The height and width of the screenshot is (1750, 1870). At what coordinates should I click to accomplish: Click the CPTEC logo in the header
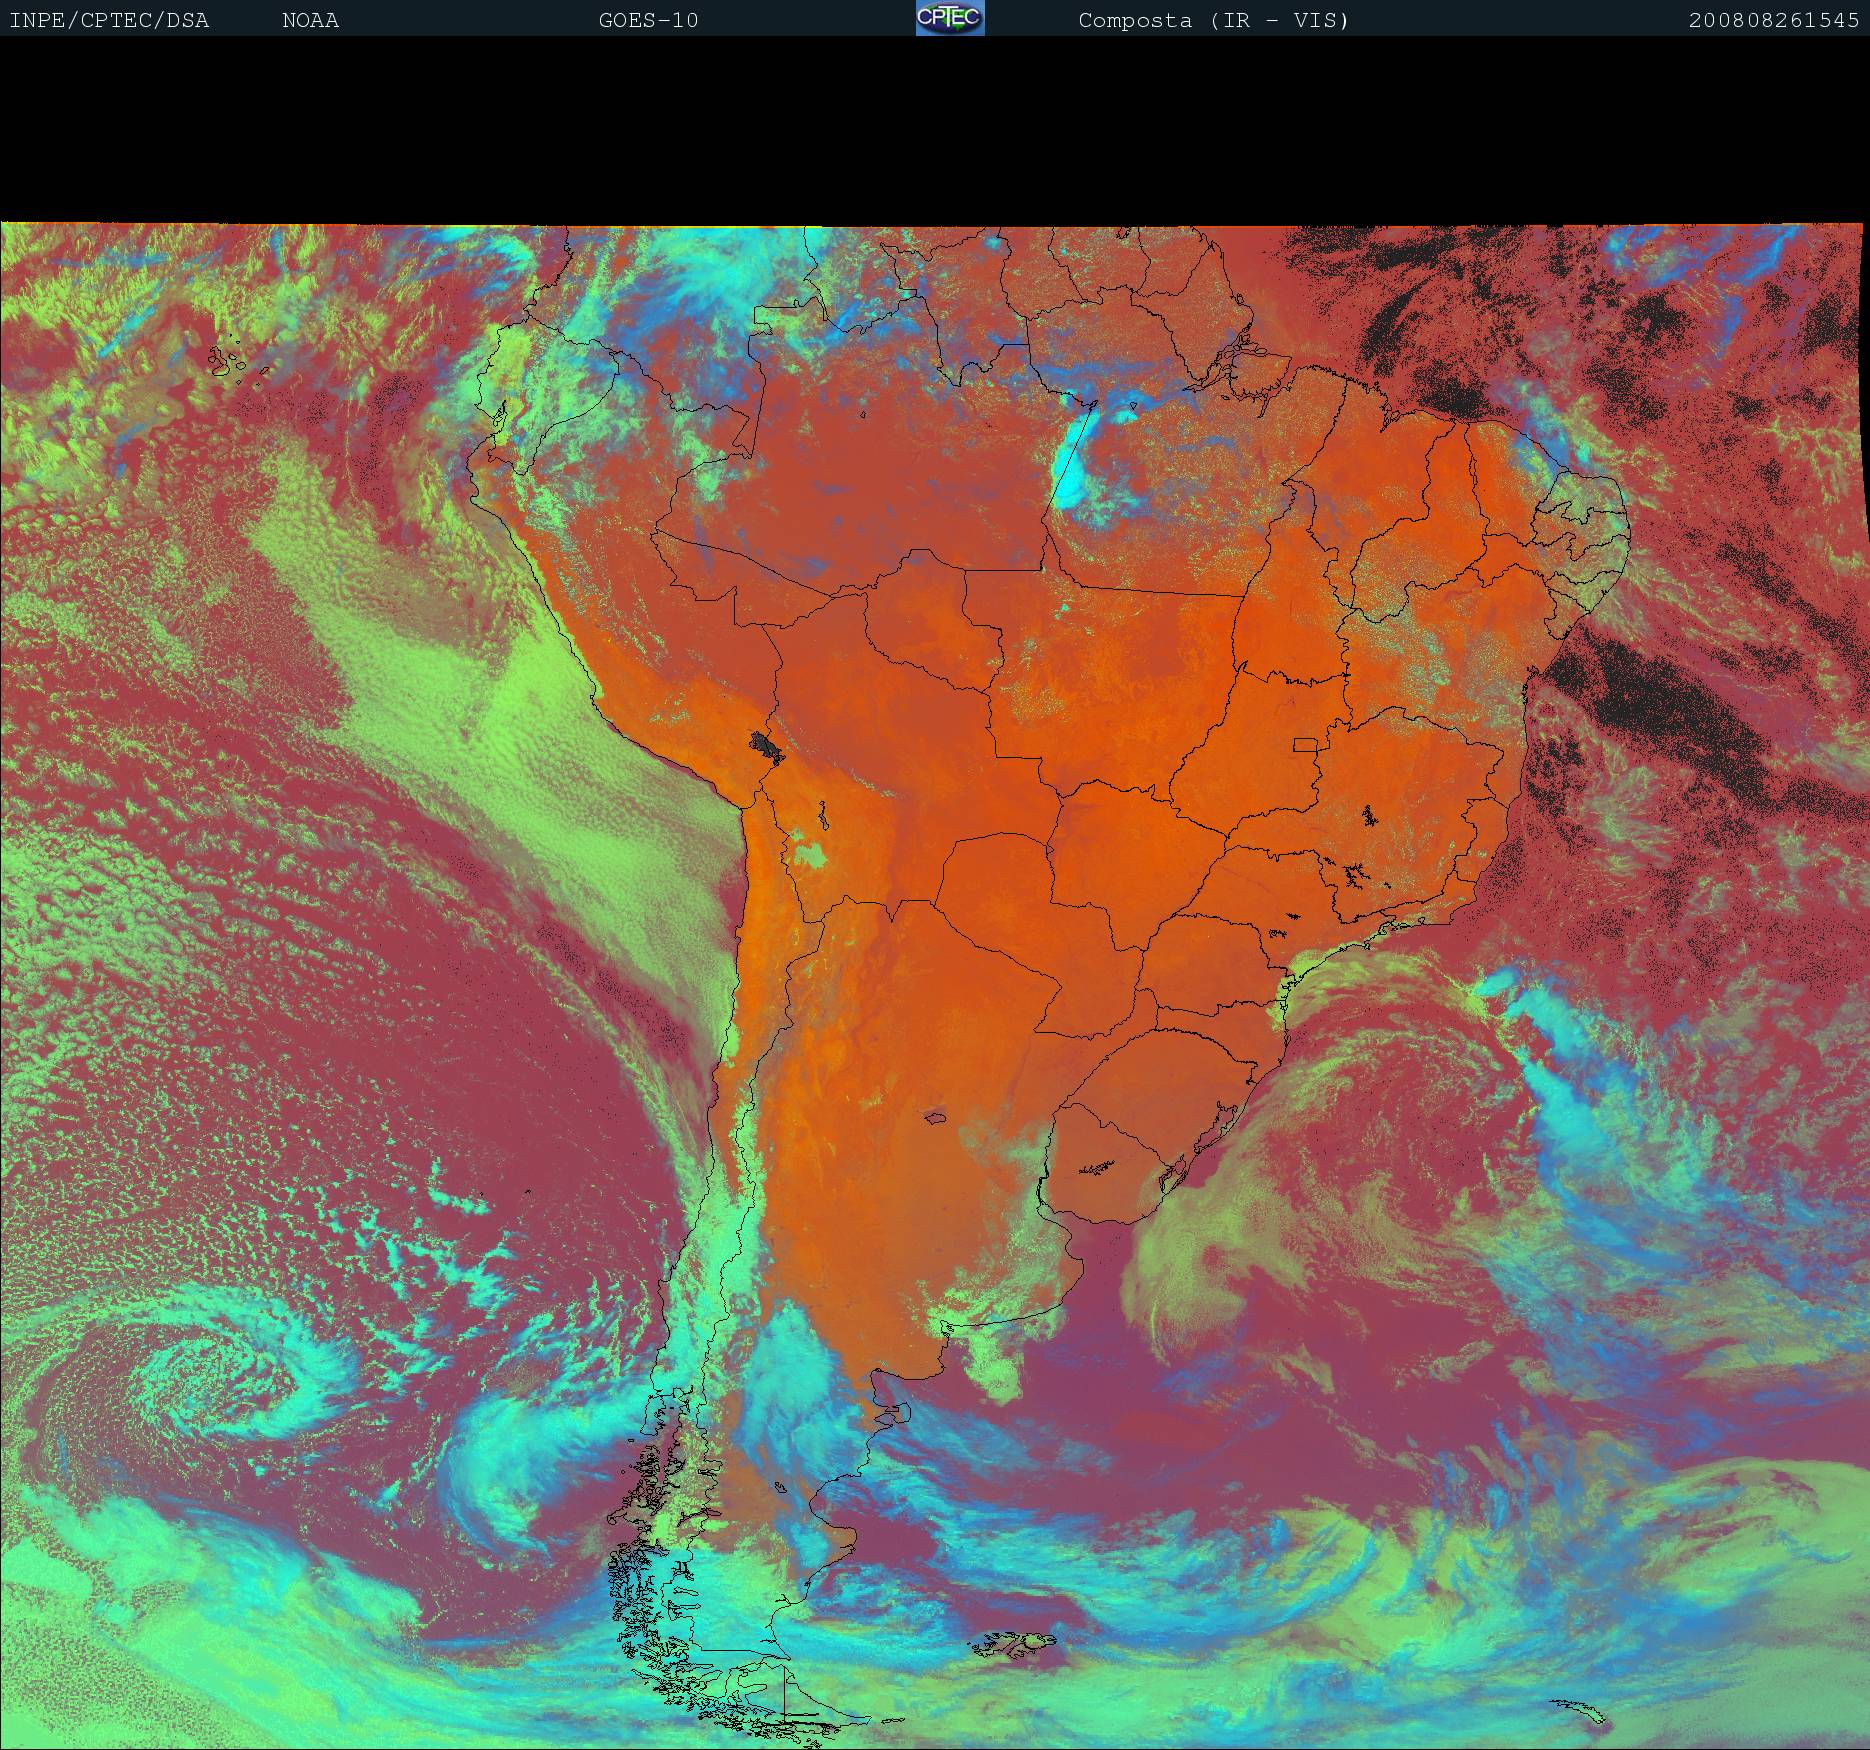[x=949, y=18]
